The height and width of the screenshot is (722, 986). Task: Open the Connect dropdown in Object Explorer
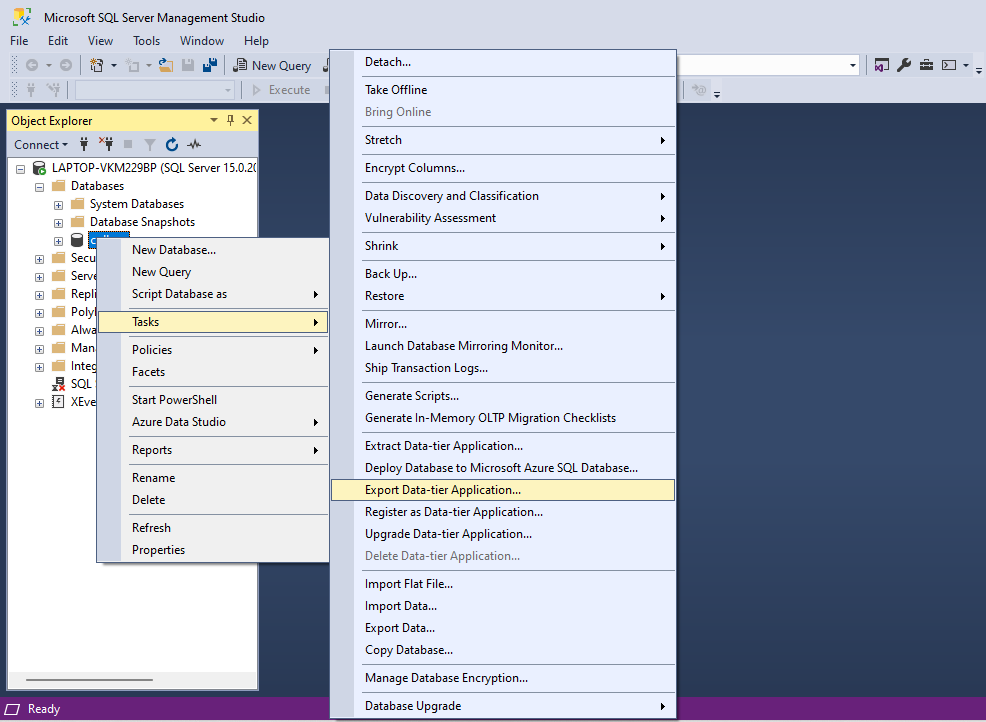pos(41,145)
